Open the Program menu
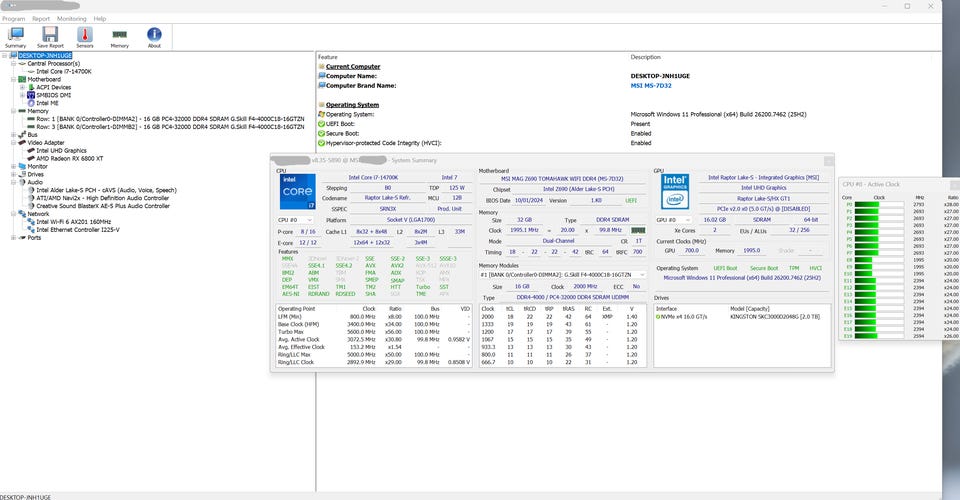Image resolution: width=960 pixels, height=500 pixels. coord(14,18)
